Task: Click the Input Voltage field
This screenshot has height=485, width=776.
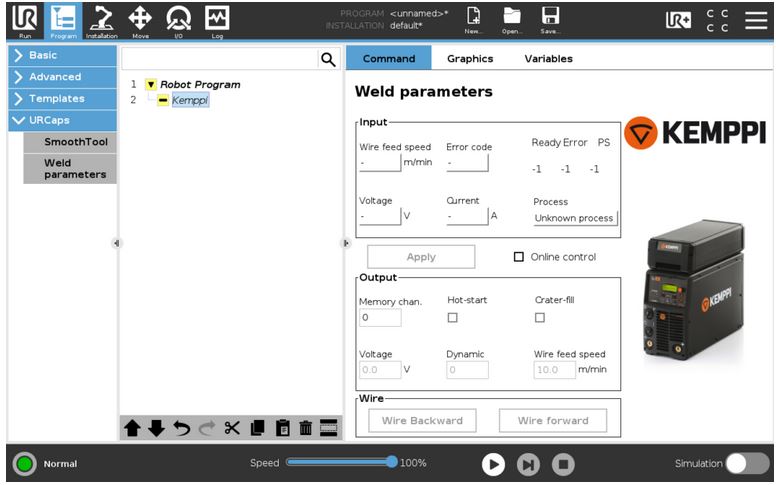Action: 380,216
